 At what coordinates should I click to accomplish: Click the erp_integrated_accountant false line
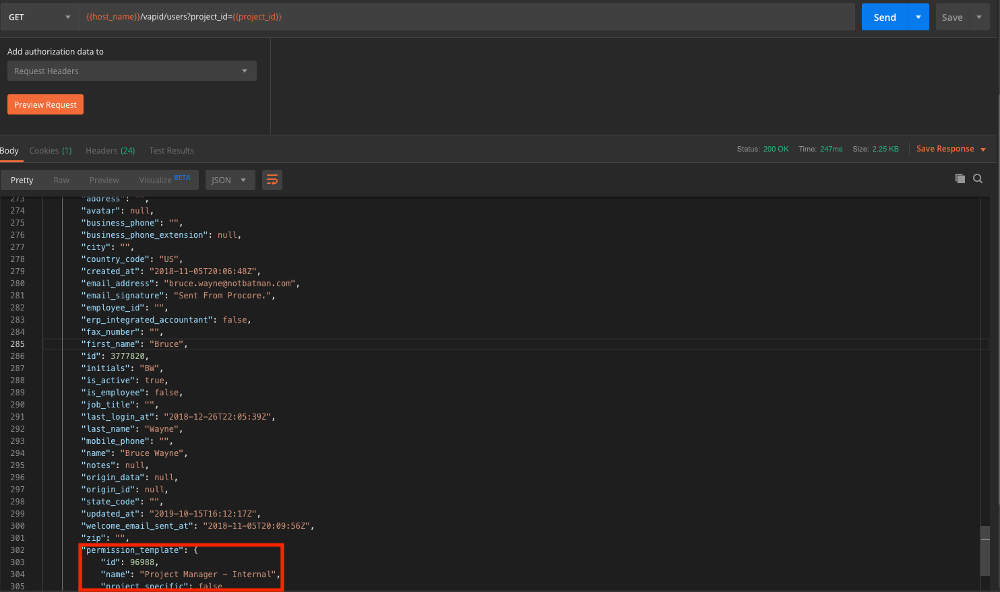[x=166, y=320]
